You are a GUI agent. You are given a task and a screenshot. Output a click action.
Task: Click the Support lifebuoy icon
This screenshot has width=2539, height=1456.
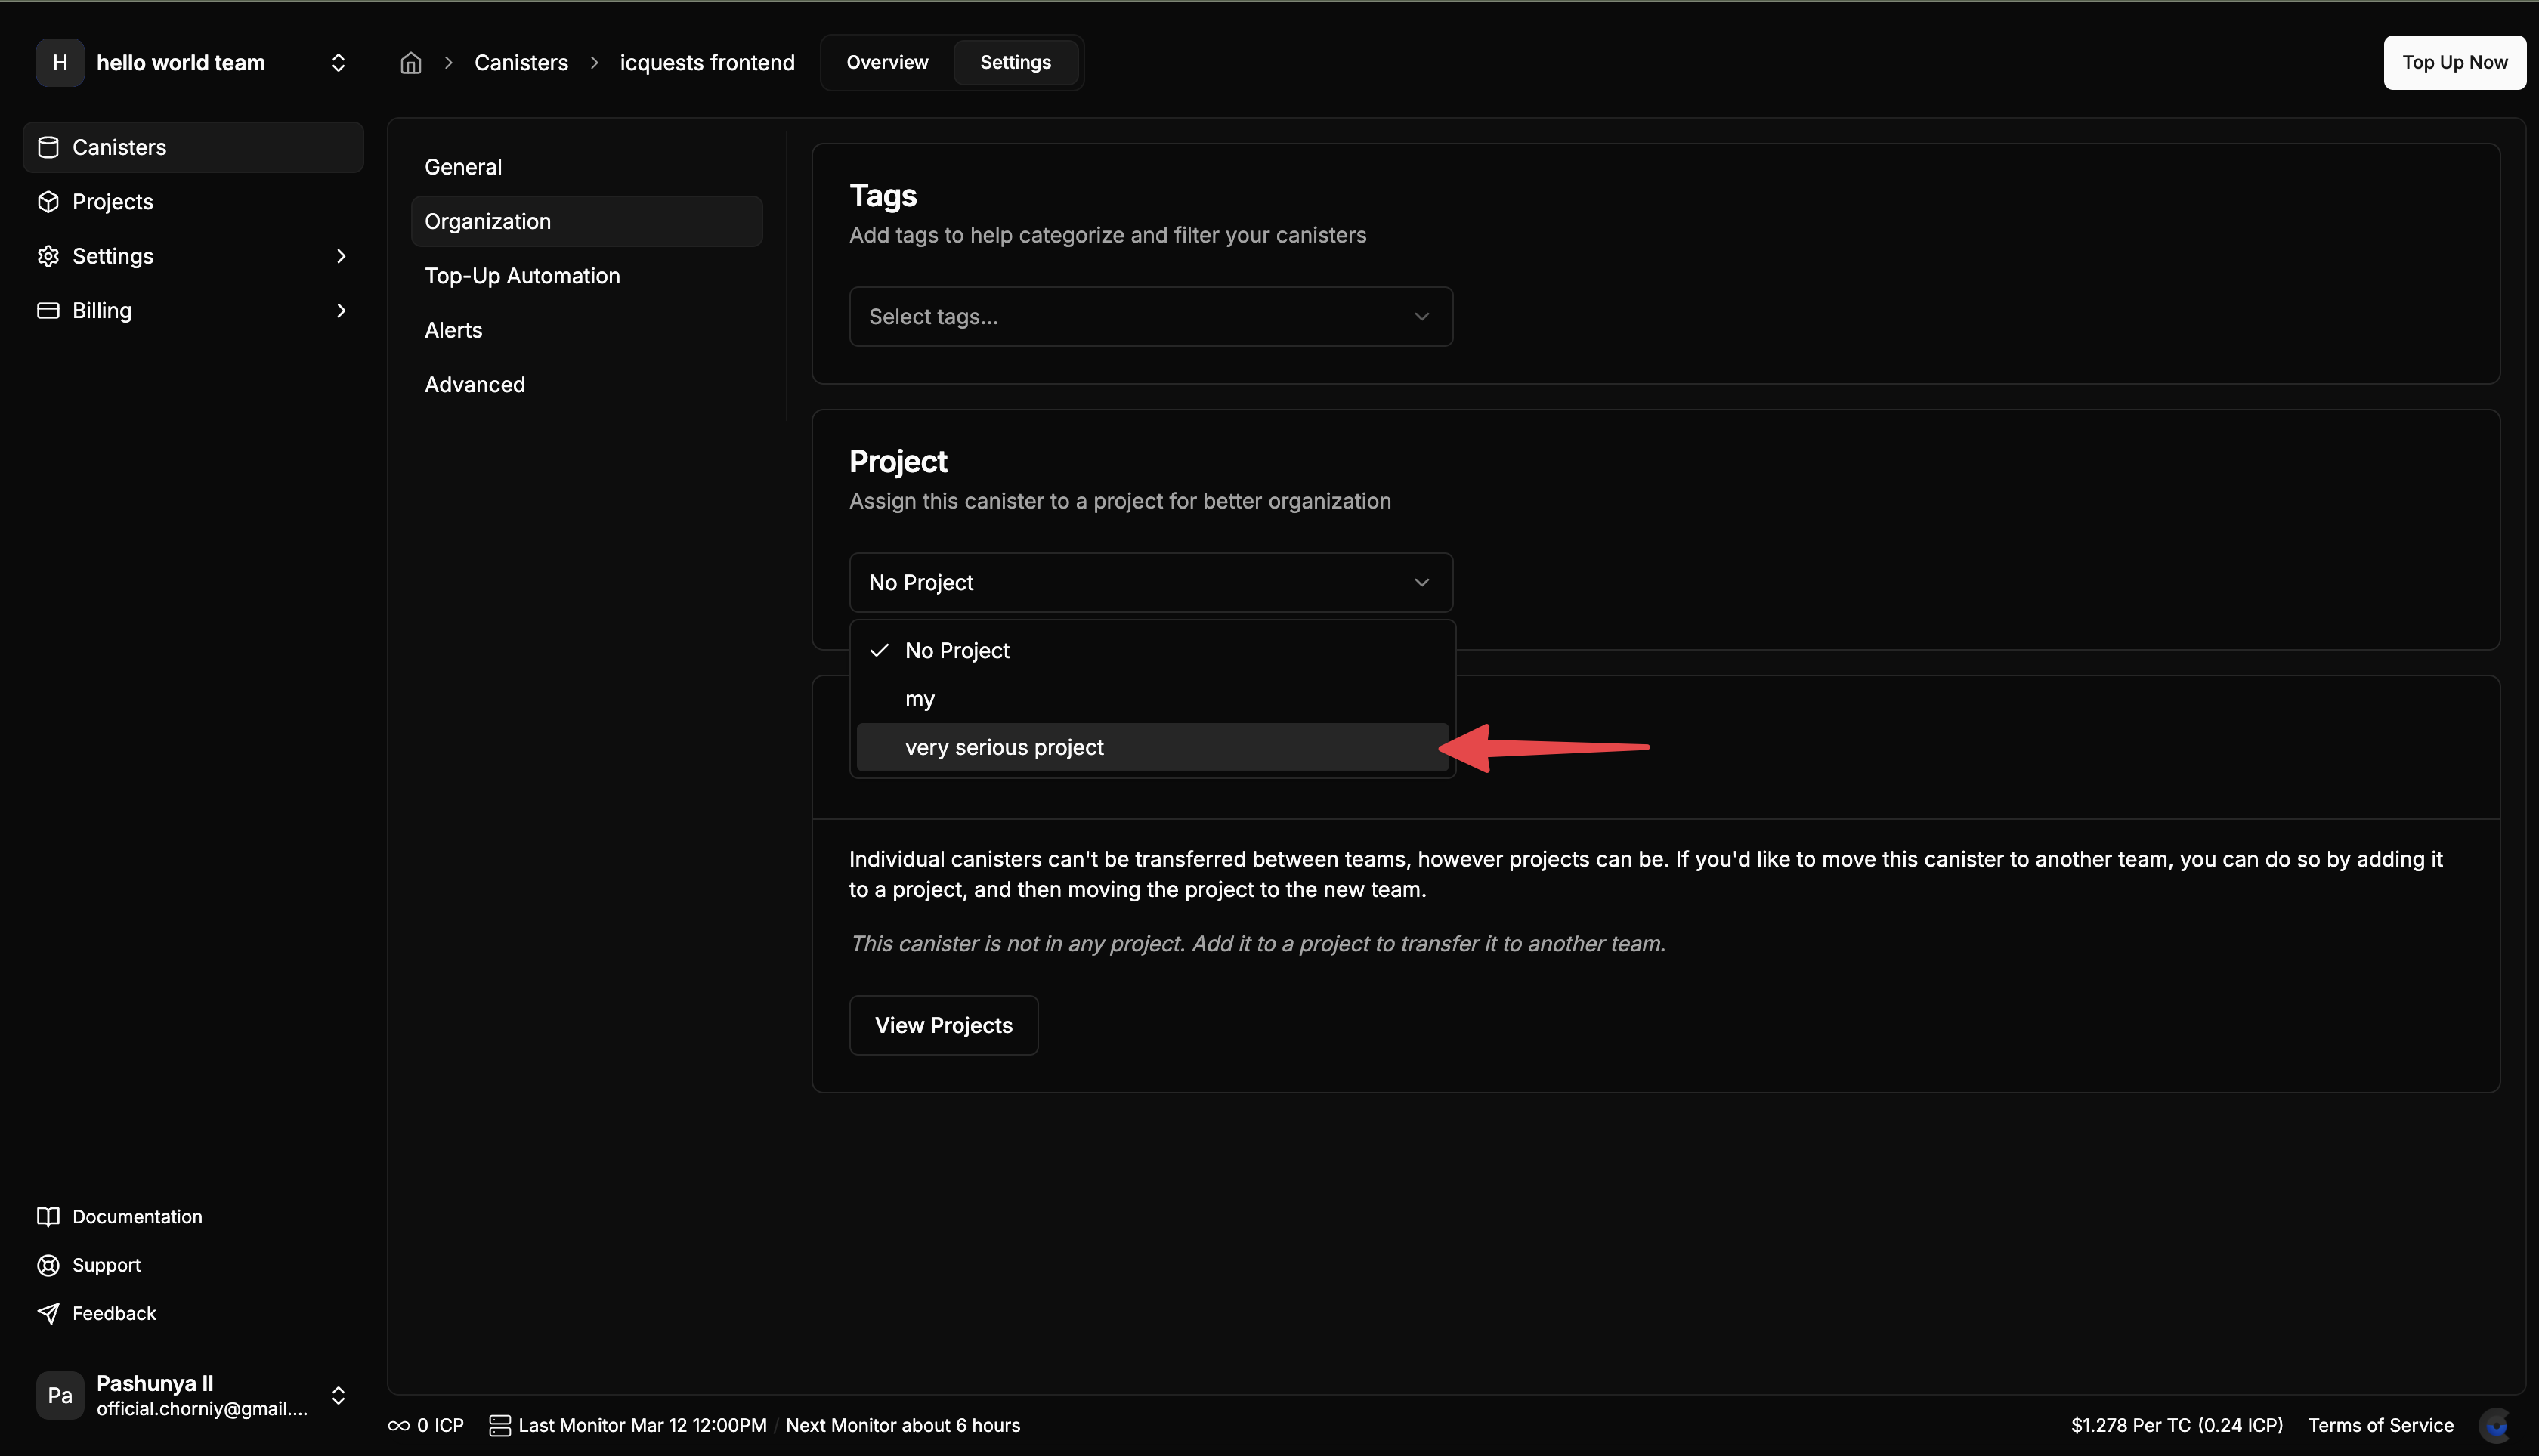[x=48, y=1264]
